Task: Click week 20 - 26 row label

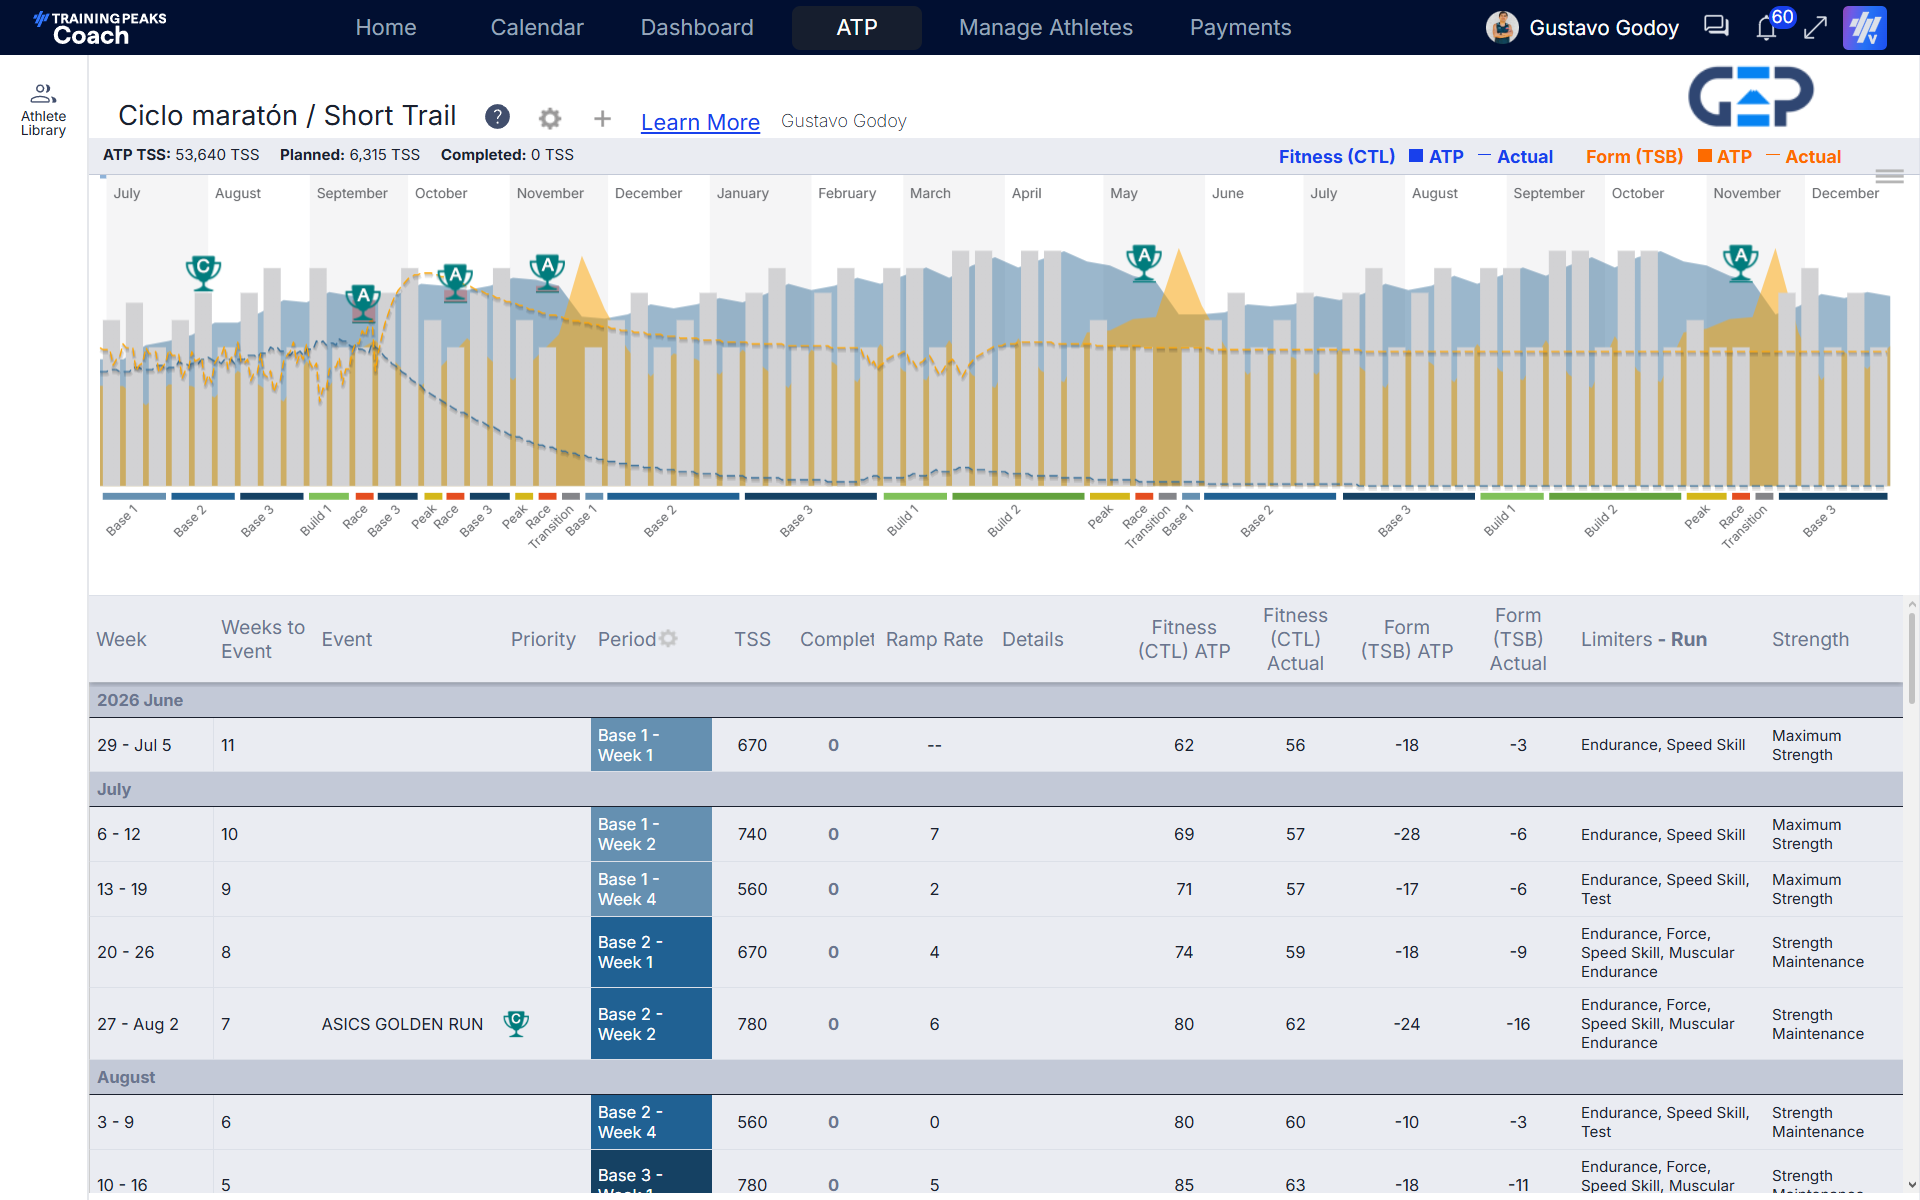Action: [126, 952]
